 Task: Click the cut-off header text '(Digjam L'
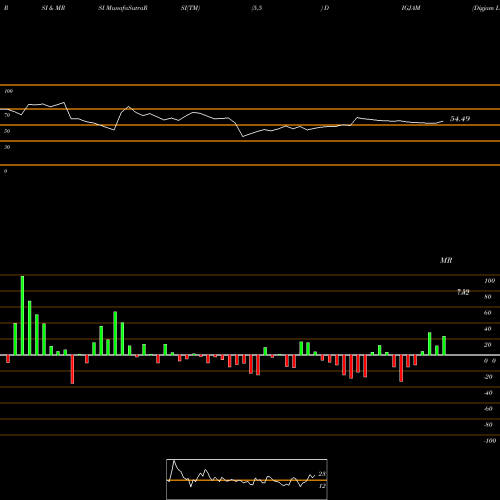[486, 8]
